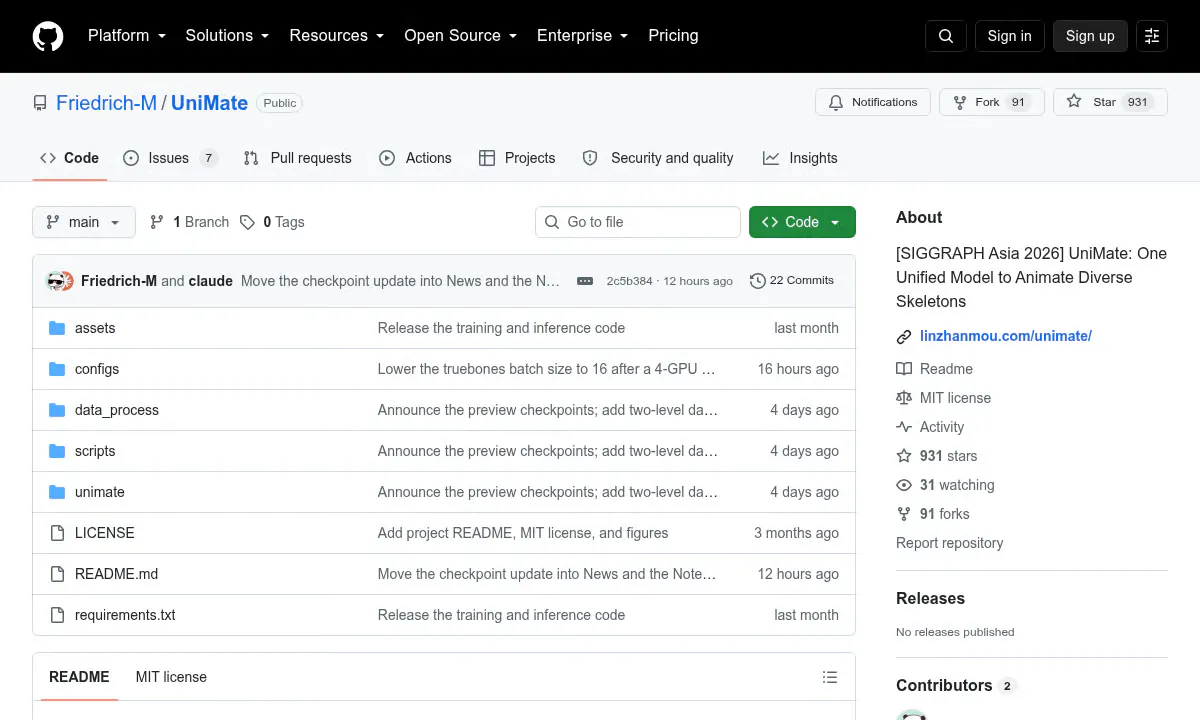Expand the Enterprise menu
1200x720 pixels.
(x=582, y=36)
